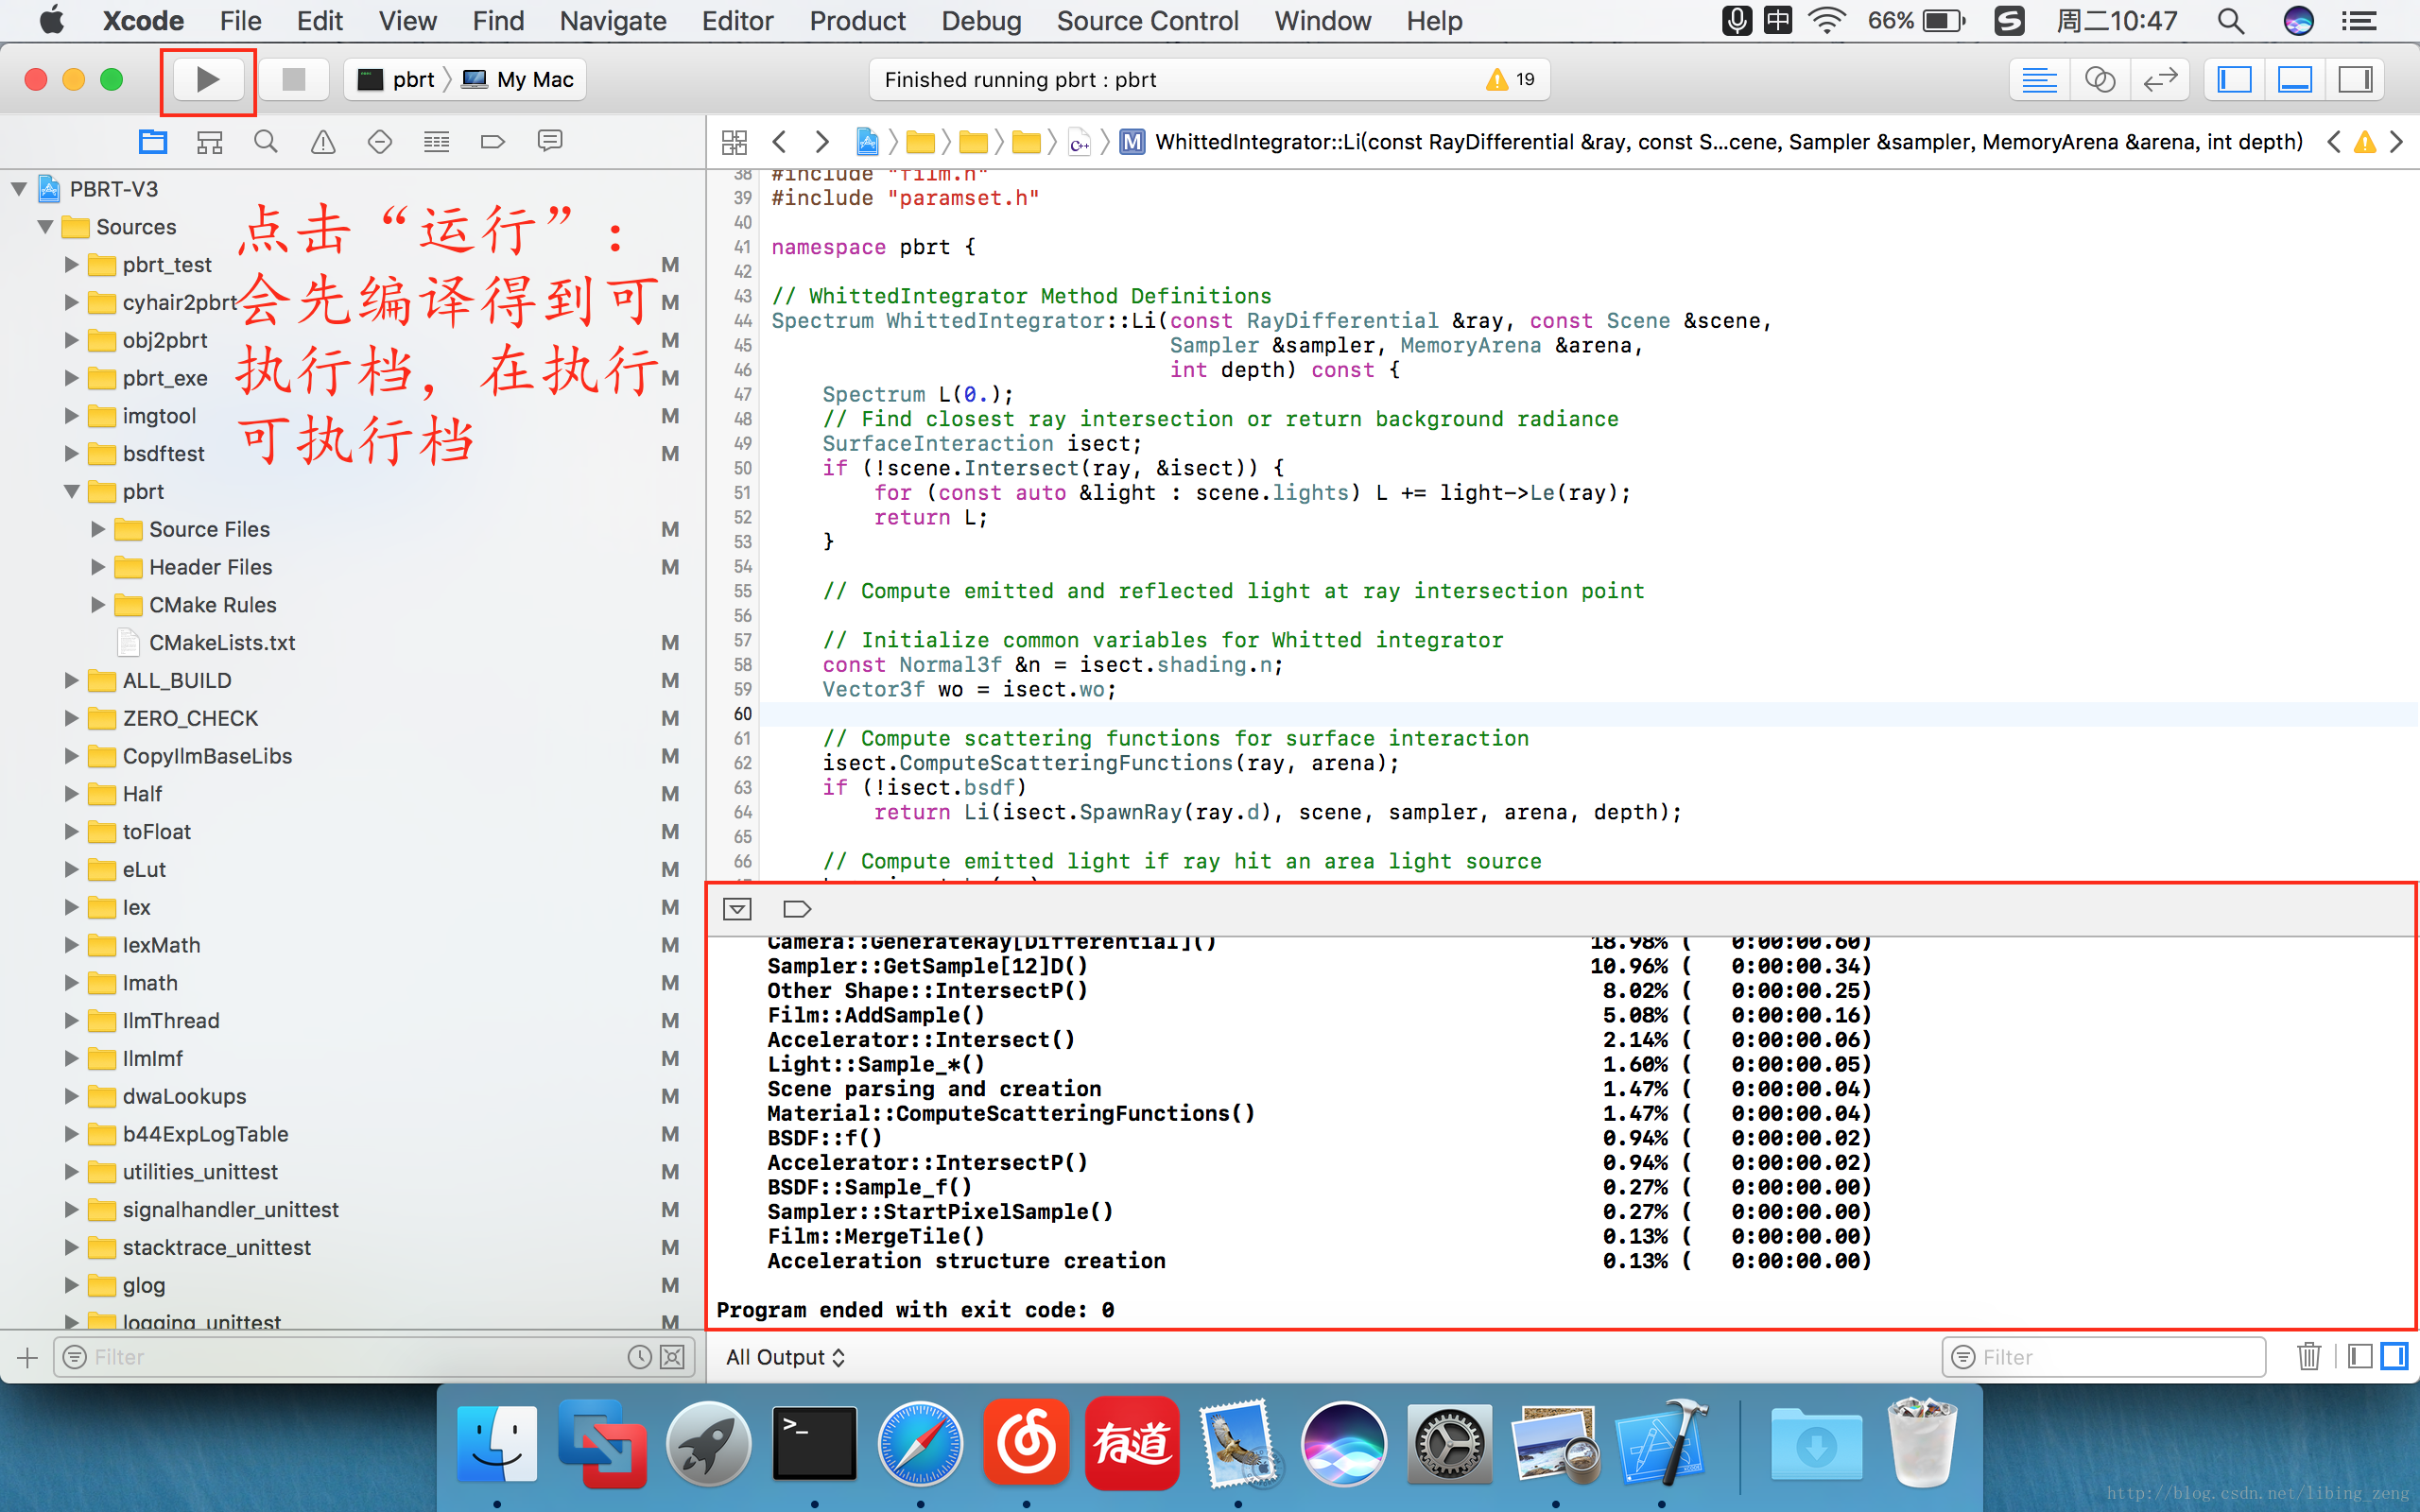Click the 19 warnings indicator
The image size is (2420, 1512).
coord(1510,79)
